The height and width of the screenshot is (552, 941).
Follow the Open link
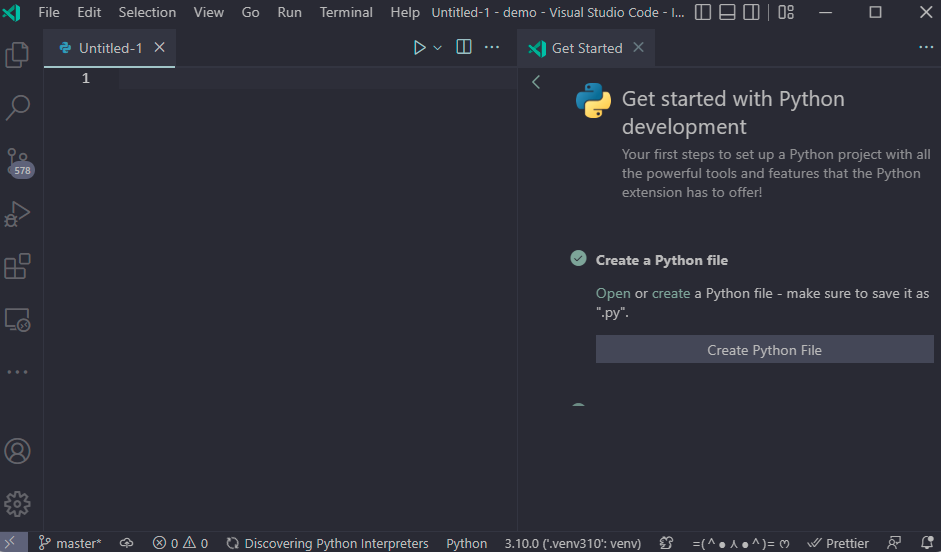point(613,293)
